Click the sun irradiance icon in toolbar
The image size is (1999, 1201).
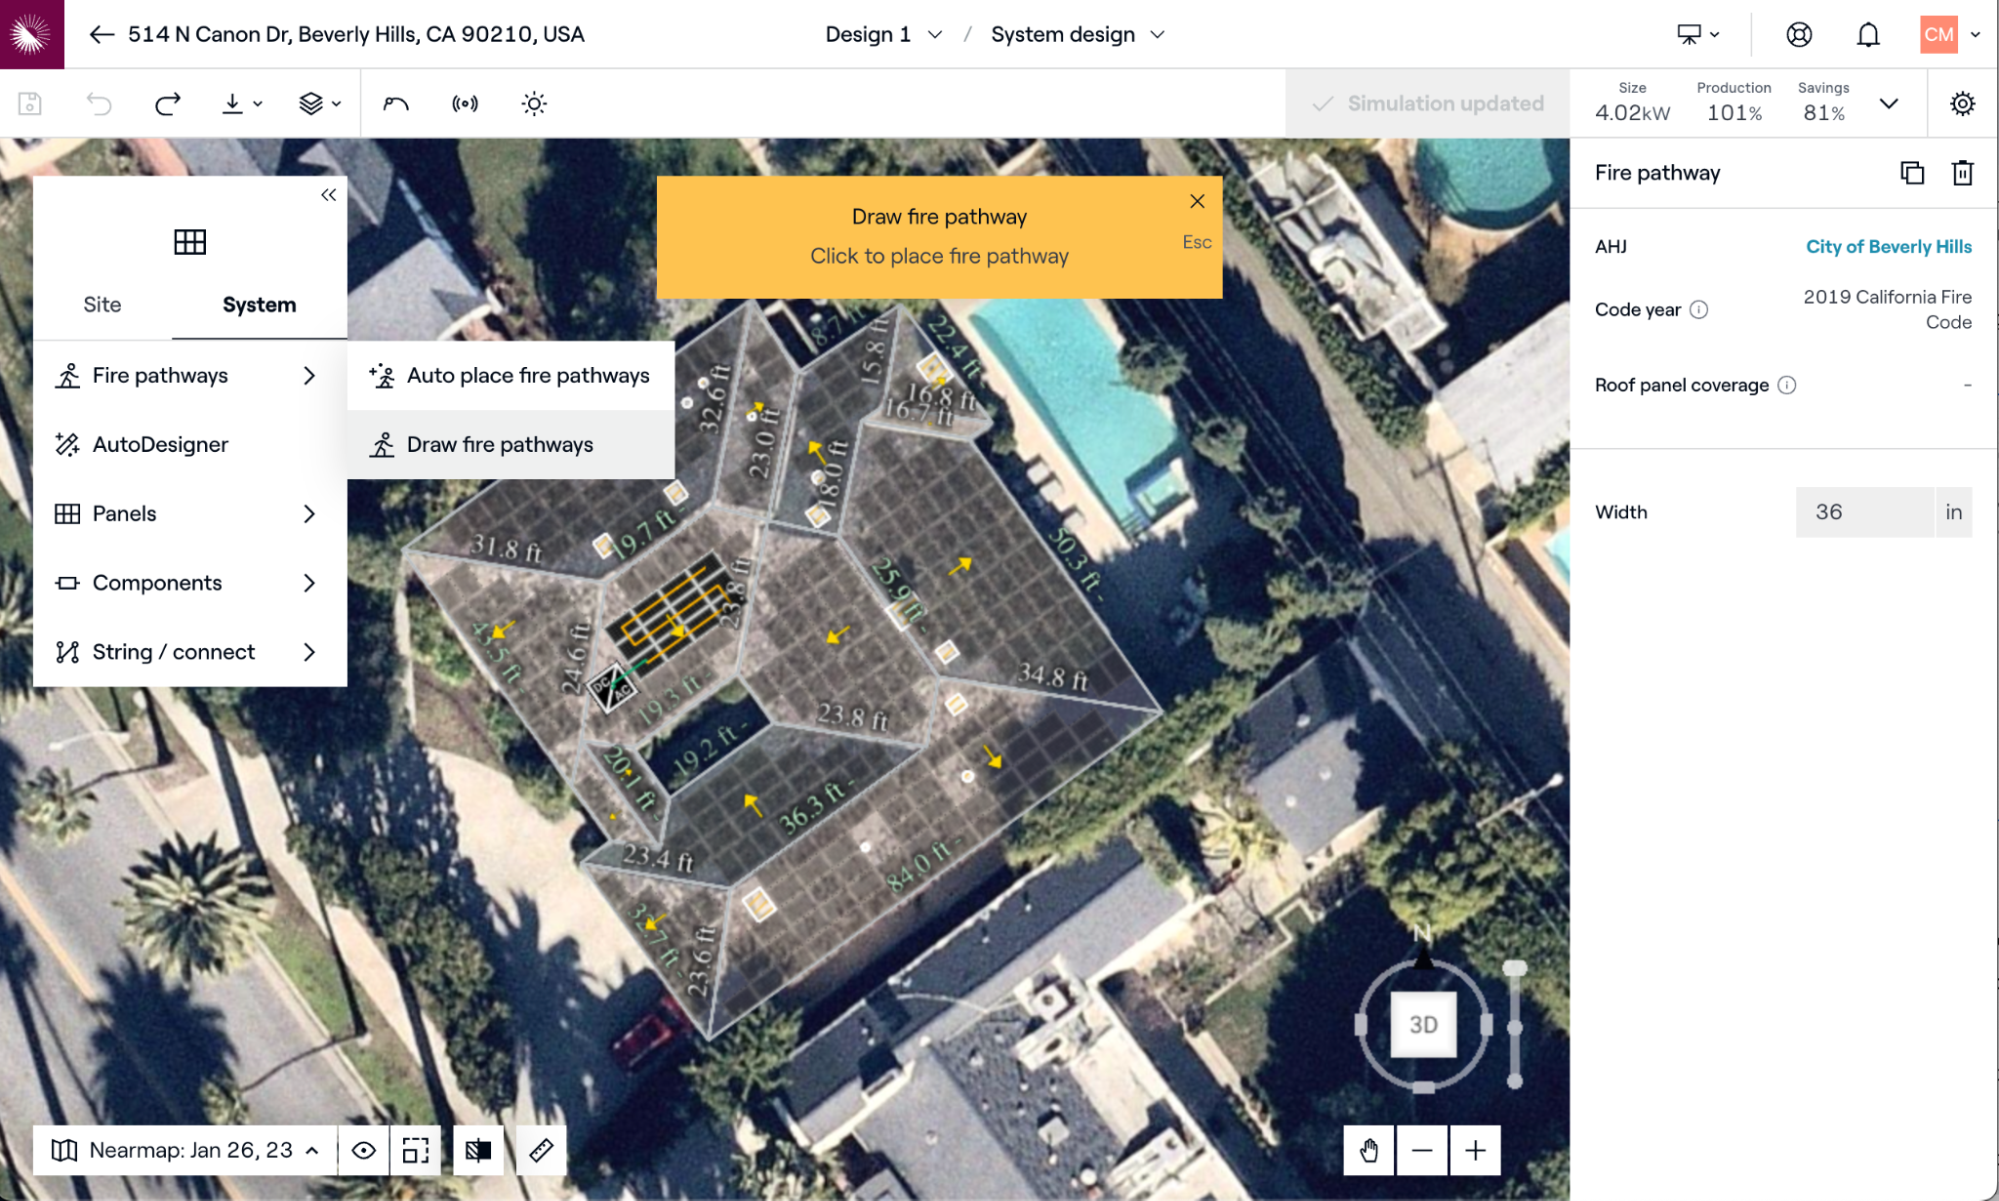pos(534,103)
